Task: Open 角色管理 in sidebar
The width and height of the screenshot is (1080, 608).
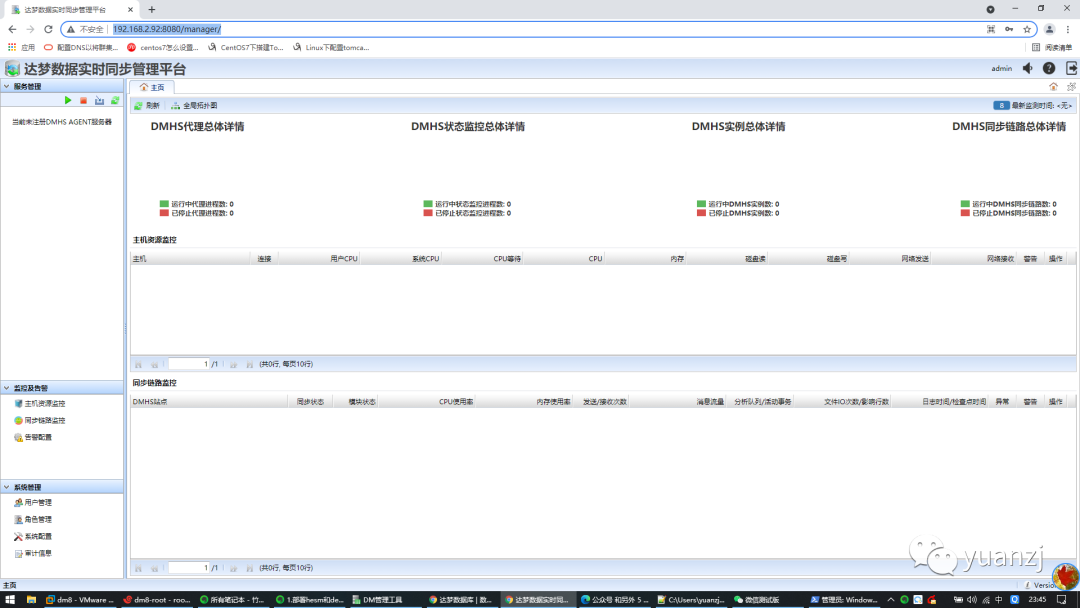Action: coord(33,520)
